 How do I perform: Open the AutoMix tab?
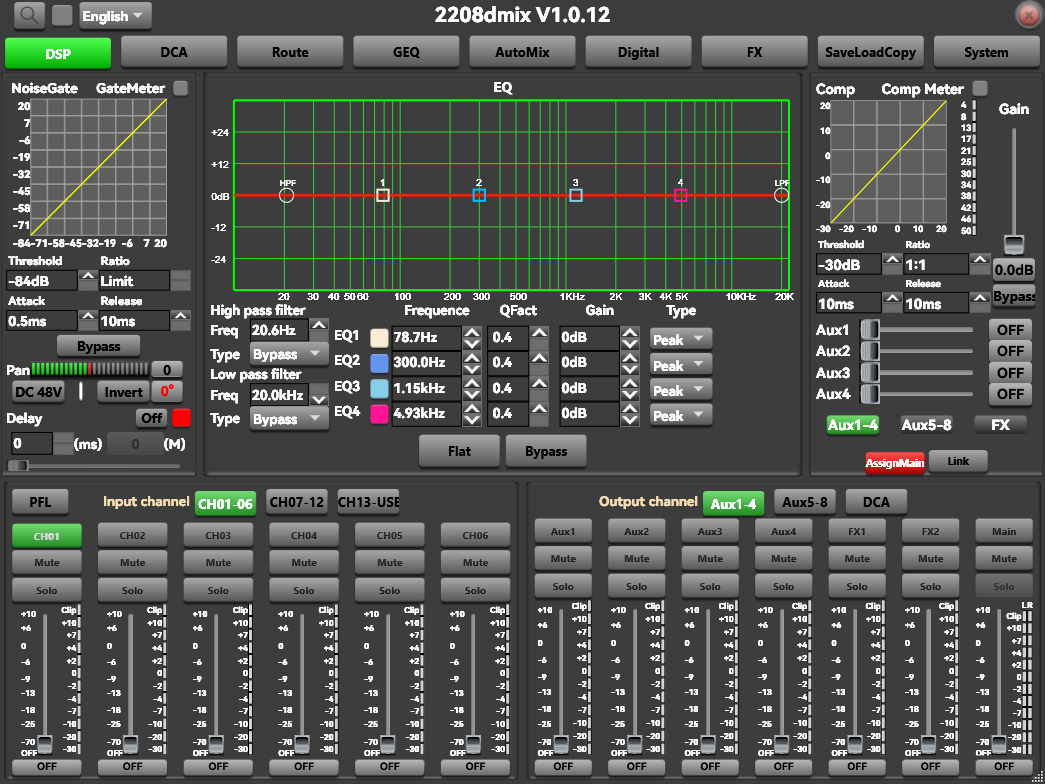pos(522,52)
